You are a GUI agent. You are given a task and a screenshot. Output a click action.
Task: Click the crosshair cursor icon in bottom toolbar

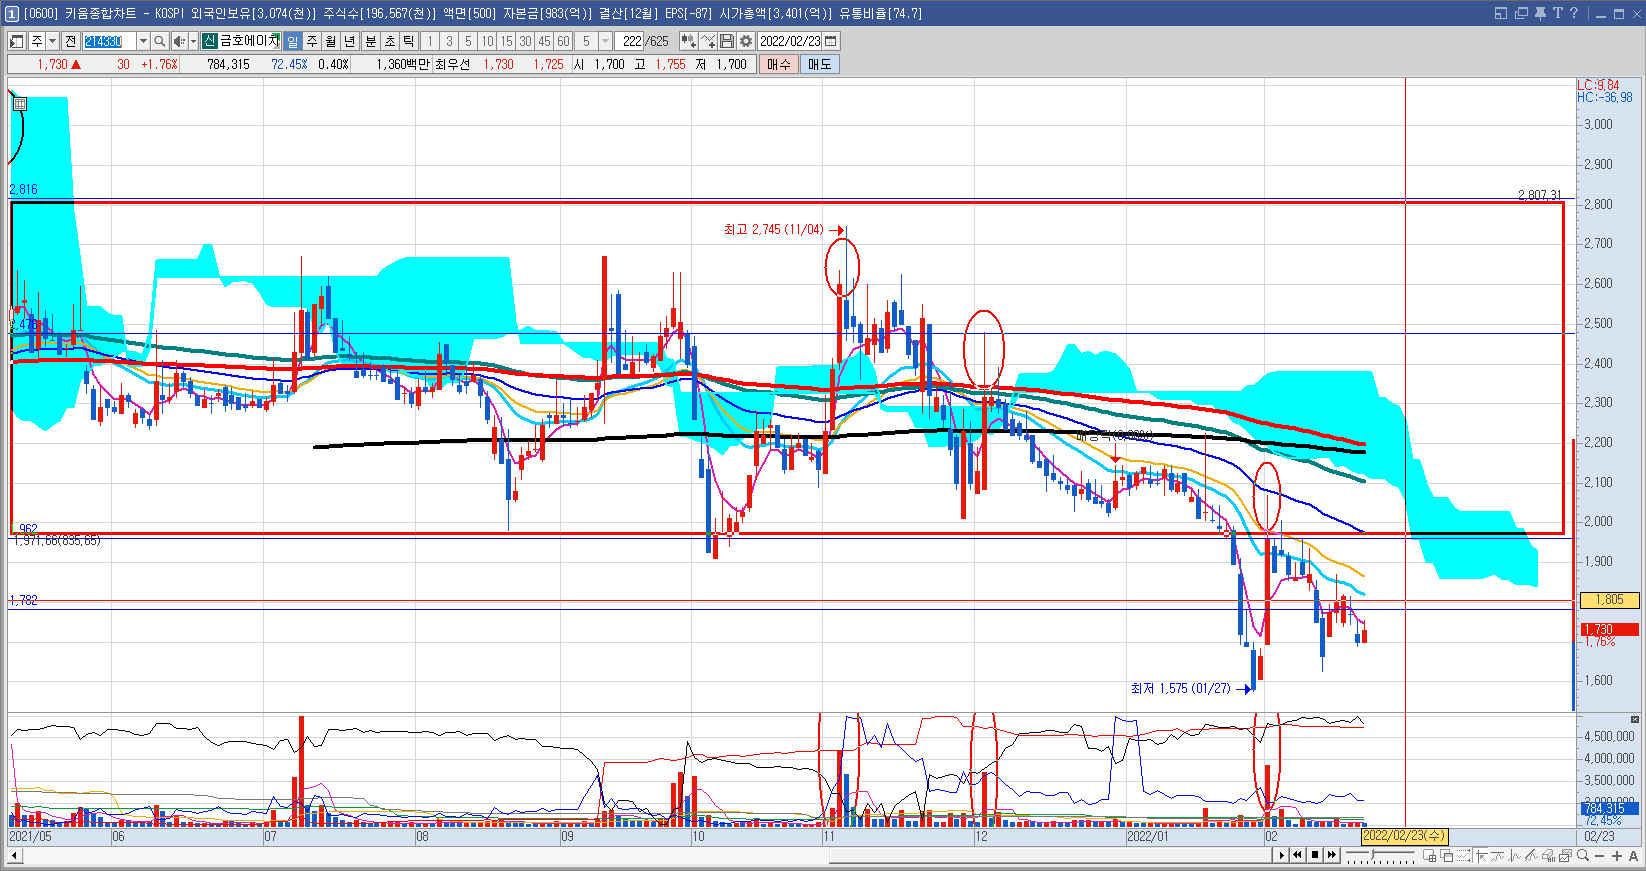click(x=1481, y=855)
